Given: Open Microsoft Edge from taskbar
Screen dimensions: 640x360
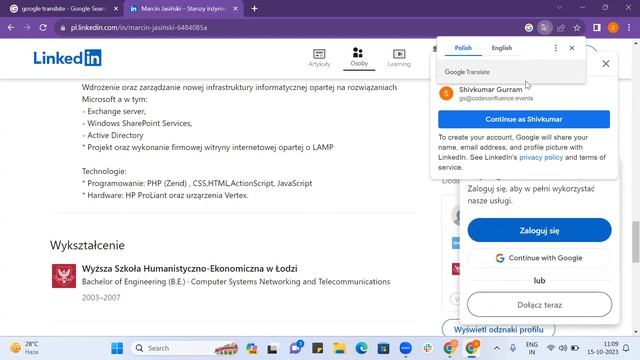Looking at the screenshot, I should click(x=361, y=348).
